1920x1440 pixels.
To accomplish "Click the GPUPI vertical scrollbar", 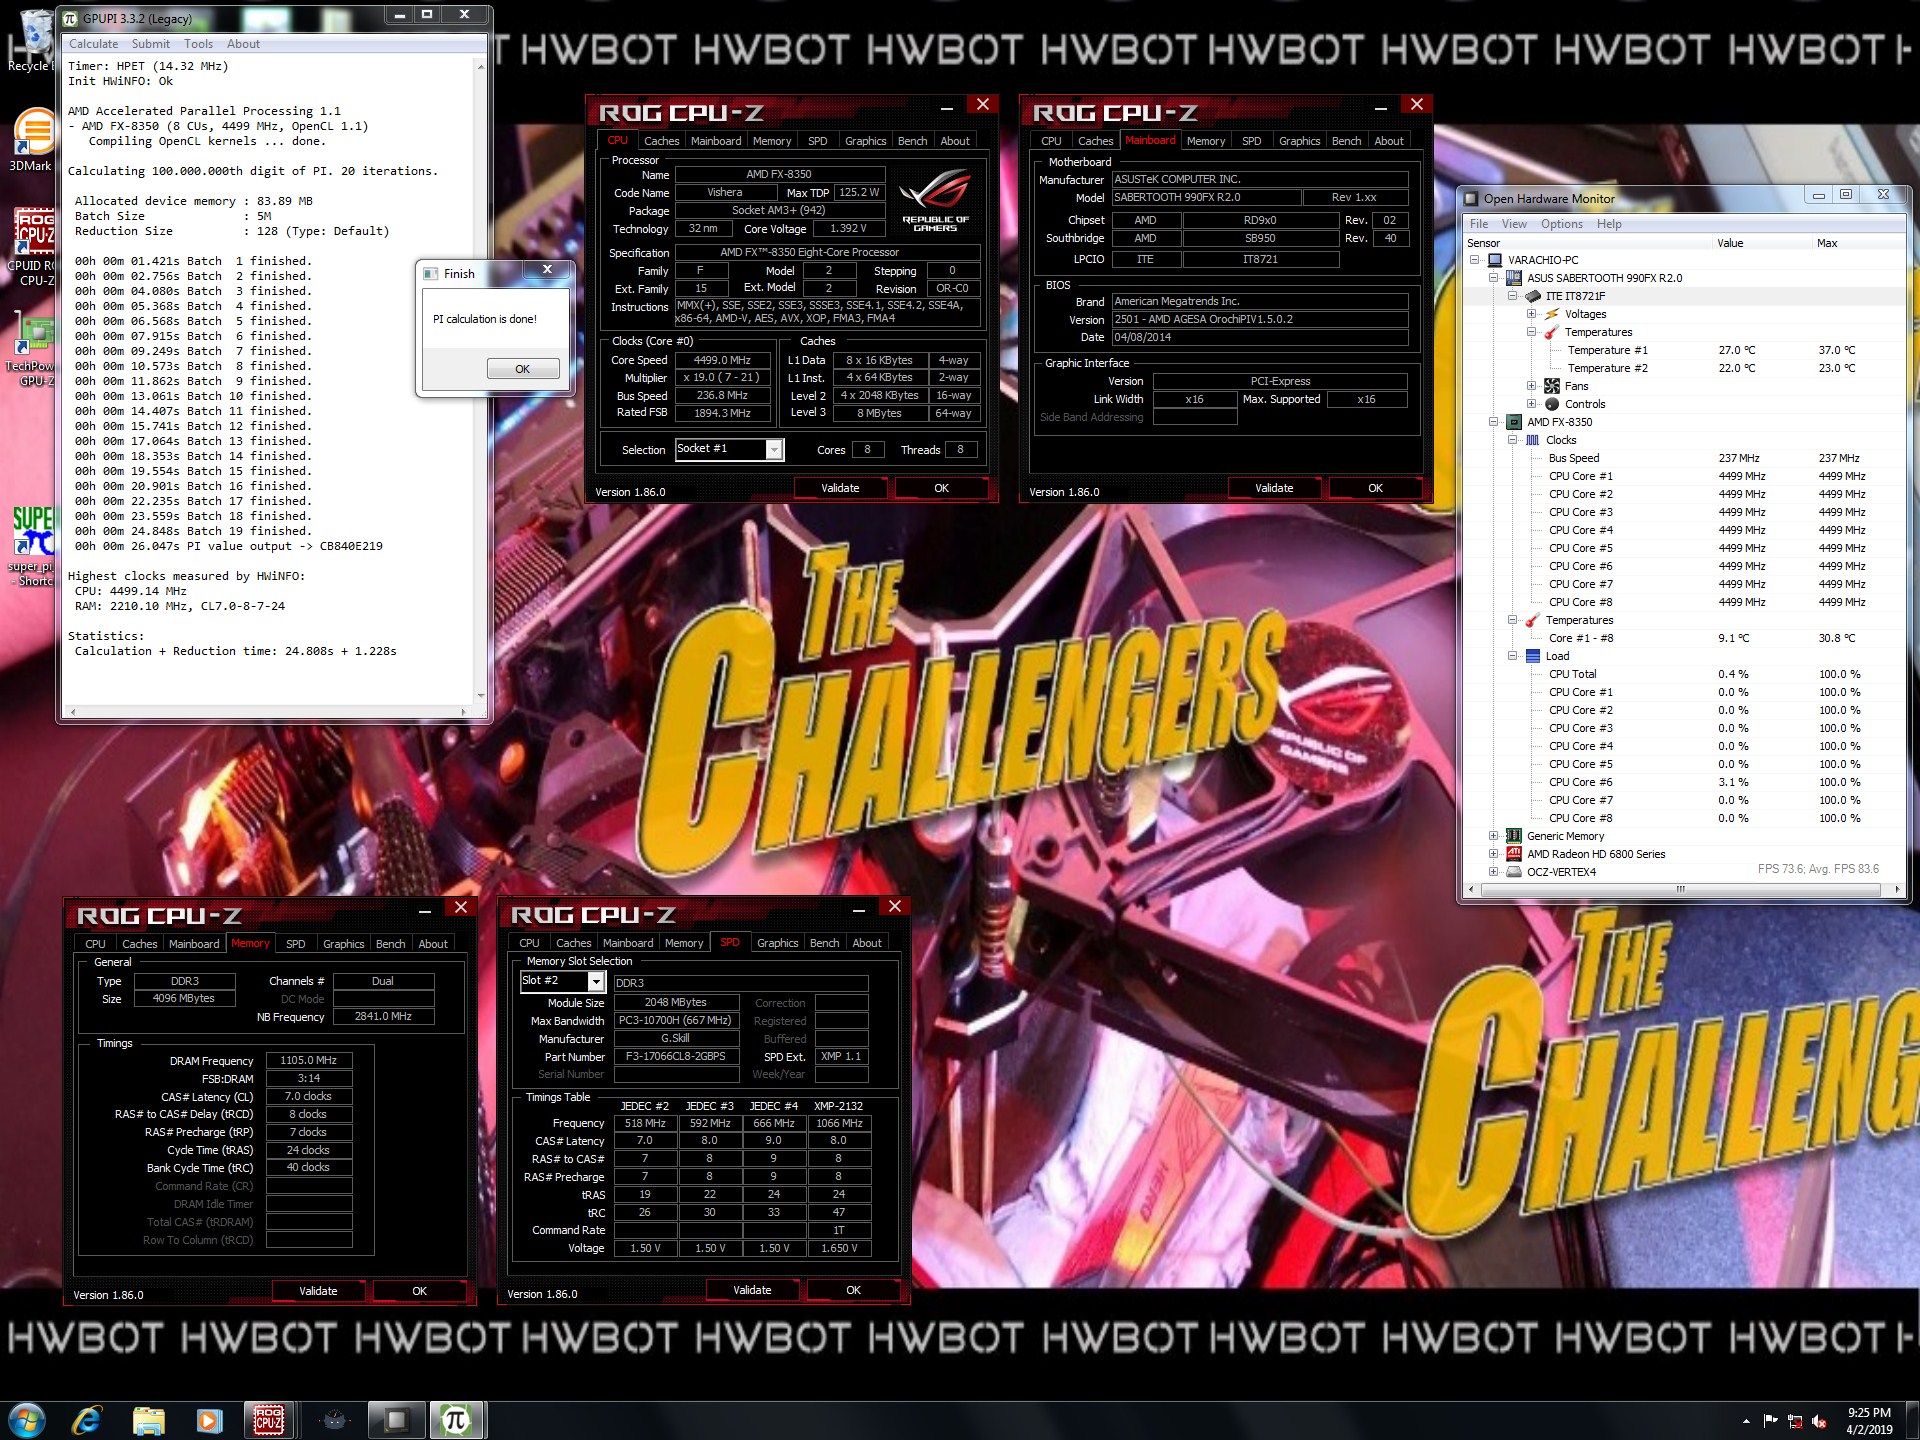I will coord(481,381).
